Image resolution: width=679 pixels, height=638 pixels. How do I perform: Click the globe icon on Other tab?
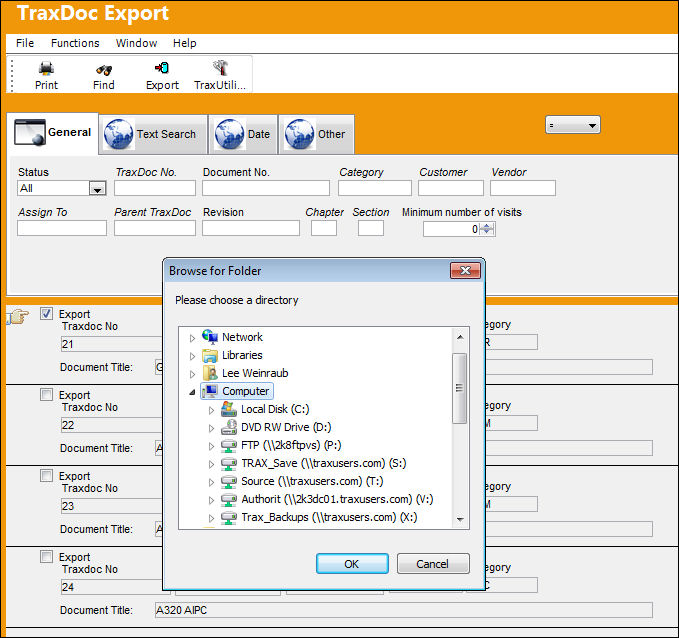coord(300,134)
